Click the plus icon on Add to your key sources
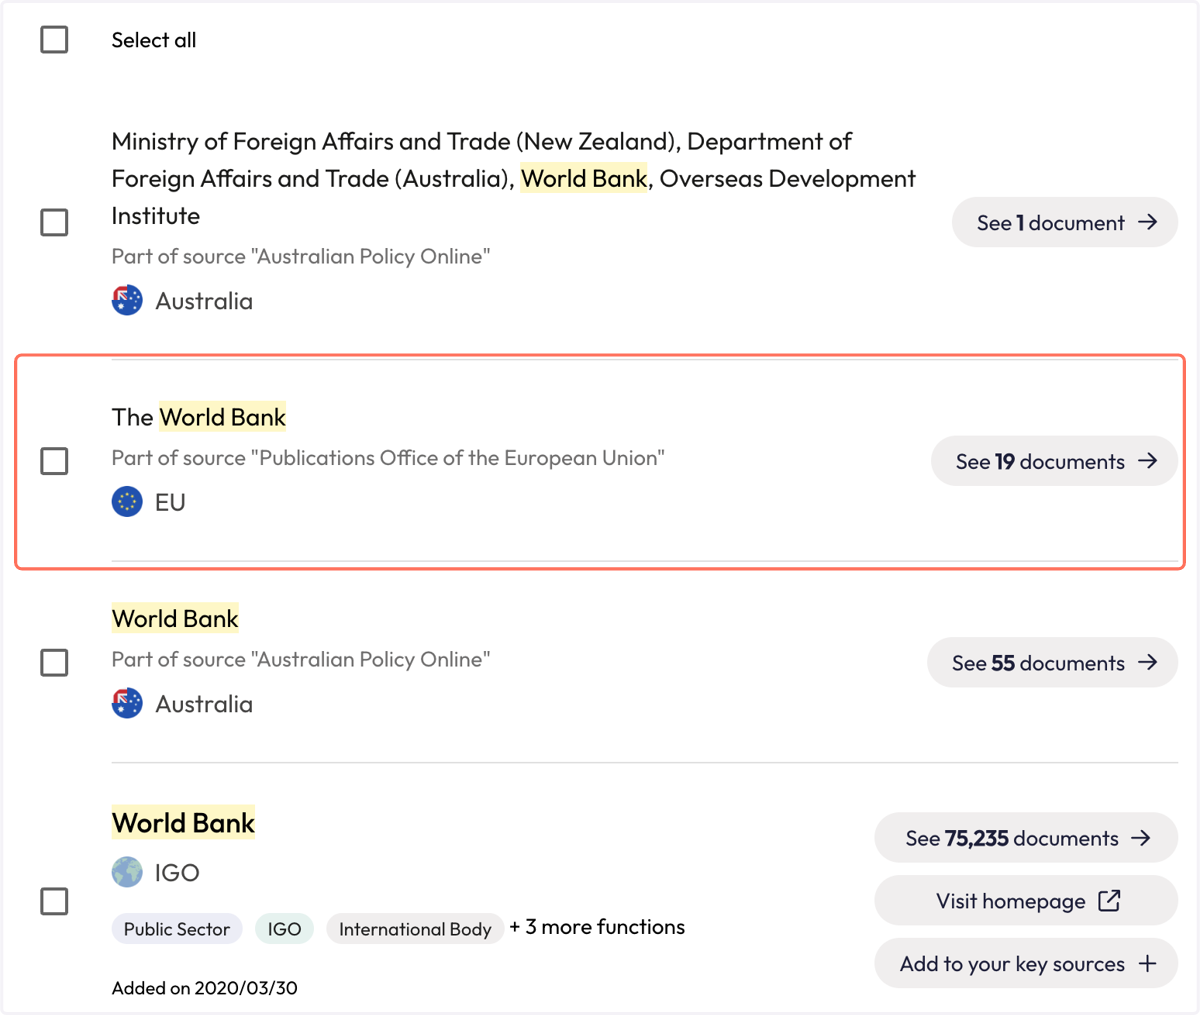1200x1015 pixels. coord(1147,964)
